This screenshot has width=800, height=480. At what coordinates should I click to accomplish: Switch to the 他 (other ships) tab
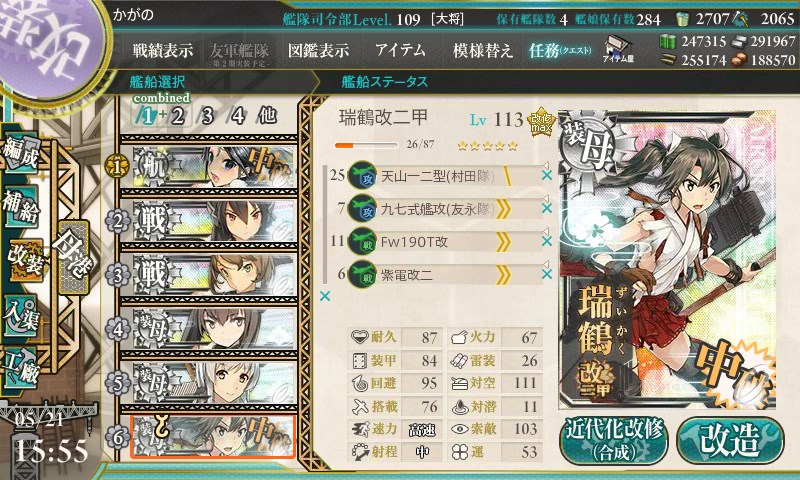(x=267, y=115)
